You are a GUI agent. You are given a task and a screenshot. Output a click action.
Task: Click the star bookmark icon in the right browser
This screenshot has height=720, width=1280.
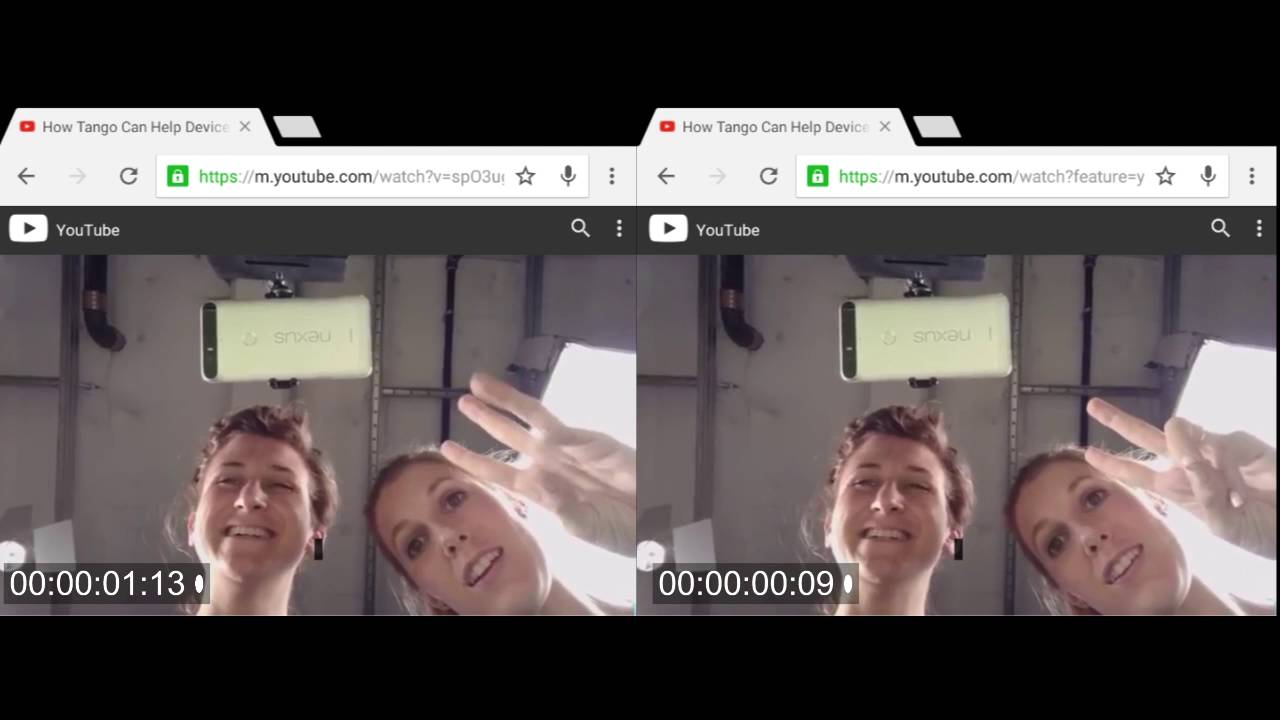tap(1165, 176)
